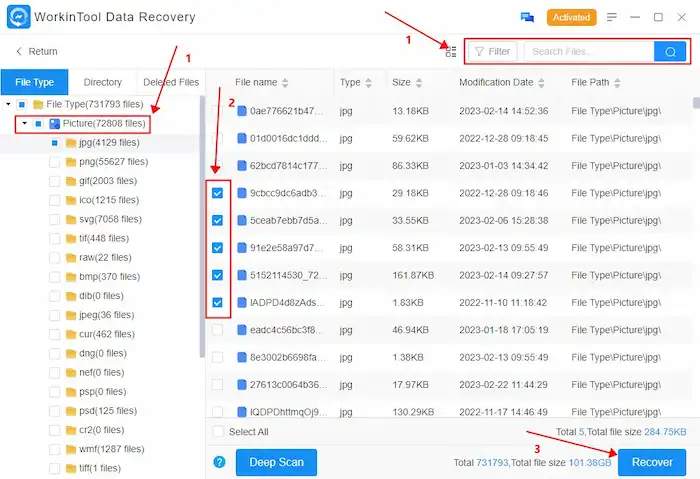Click the 2022-11-10 11:18:42 date cell

[x=503, y=303]
